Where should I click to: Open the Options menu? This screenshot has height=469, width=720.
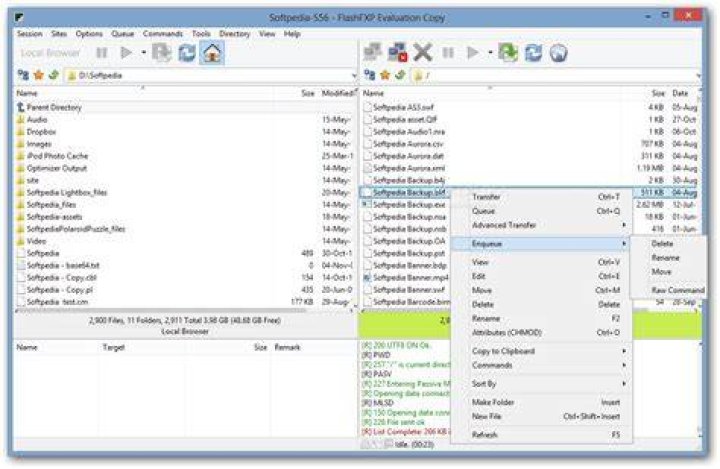click(x=89, y=34)
